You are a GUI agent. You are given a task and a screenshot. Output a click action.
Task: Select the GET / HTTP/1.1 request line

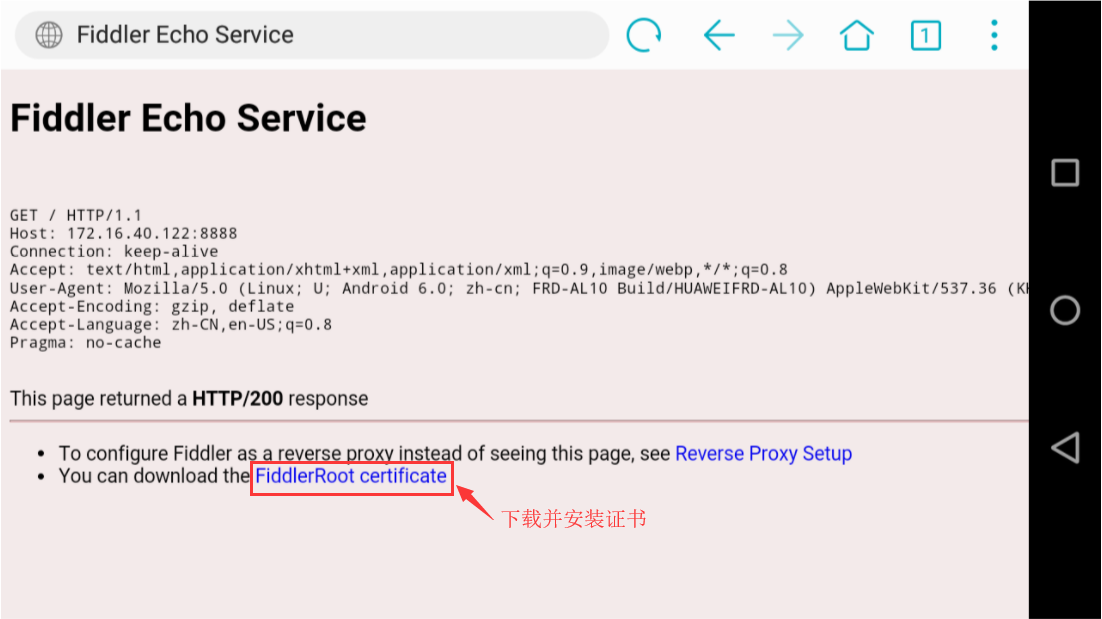click(x=76, y=215)
